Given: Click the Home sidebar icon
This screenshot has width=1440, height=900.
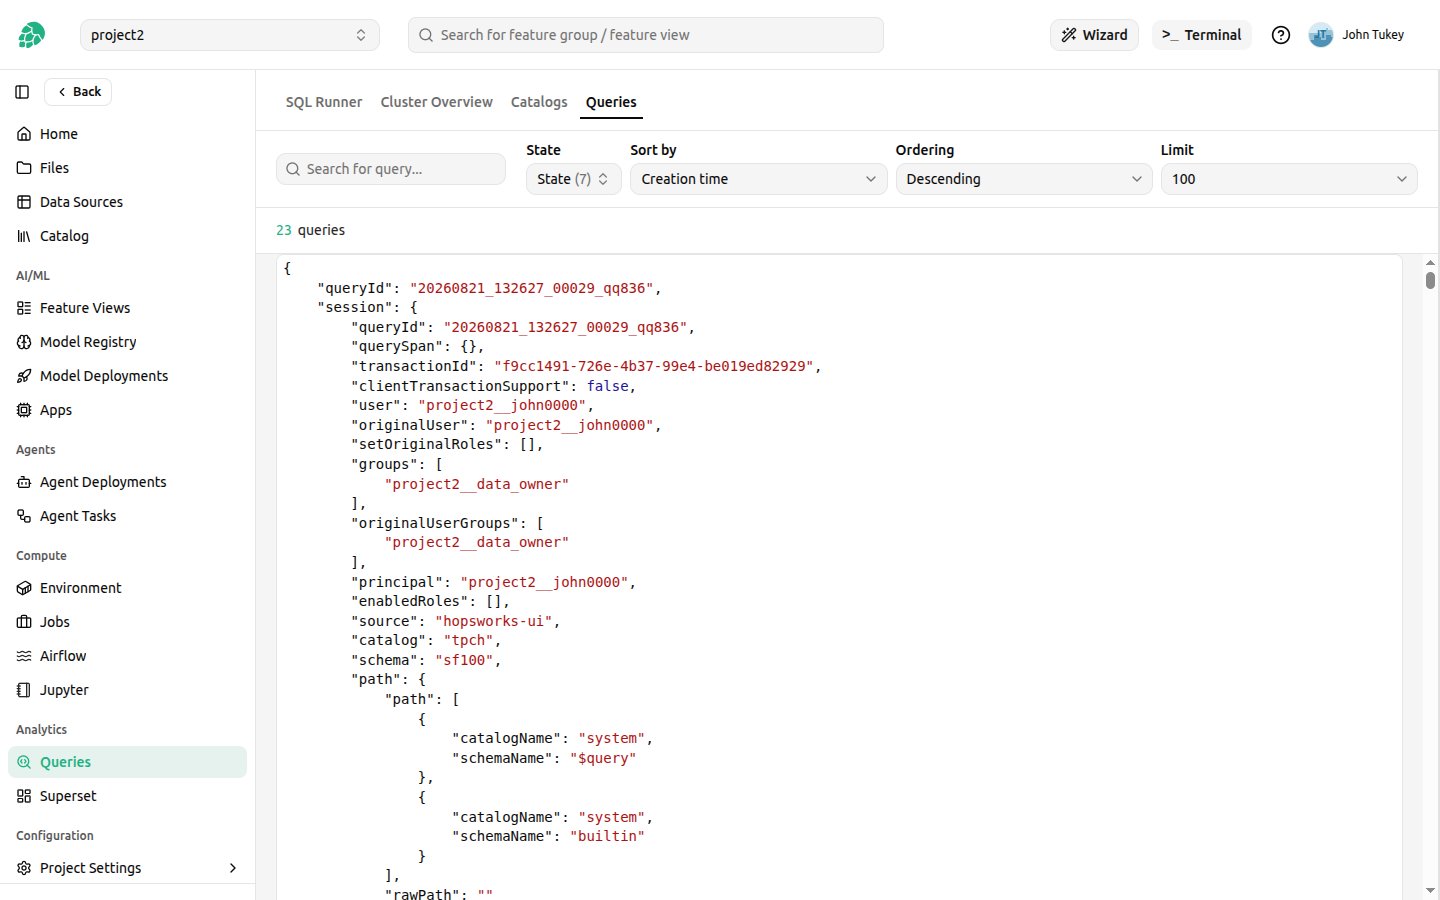Looking at the screenshot, I should point(24,134).
